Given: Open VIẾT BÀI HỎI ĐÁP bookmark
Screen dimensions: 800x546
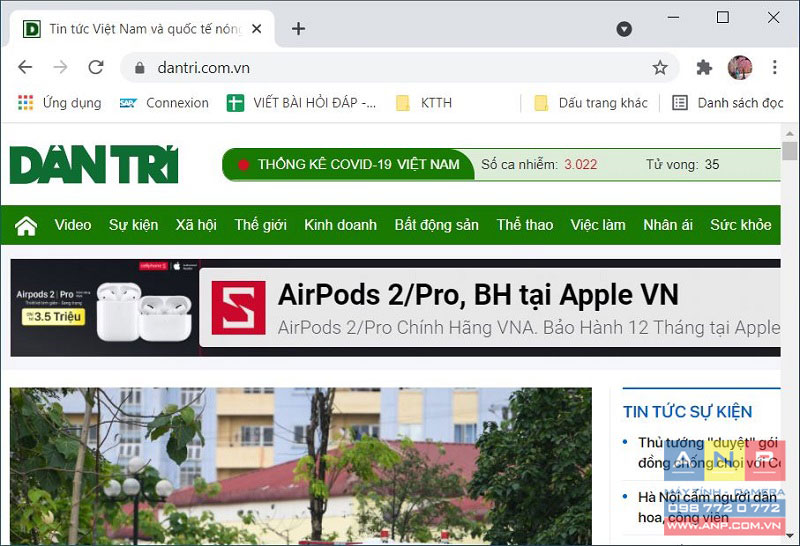Looking at the screenshot, I should point(301,103).
